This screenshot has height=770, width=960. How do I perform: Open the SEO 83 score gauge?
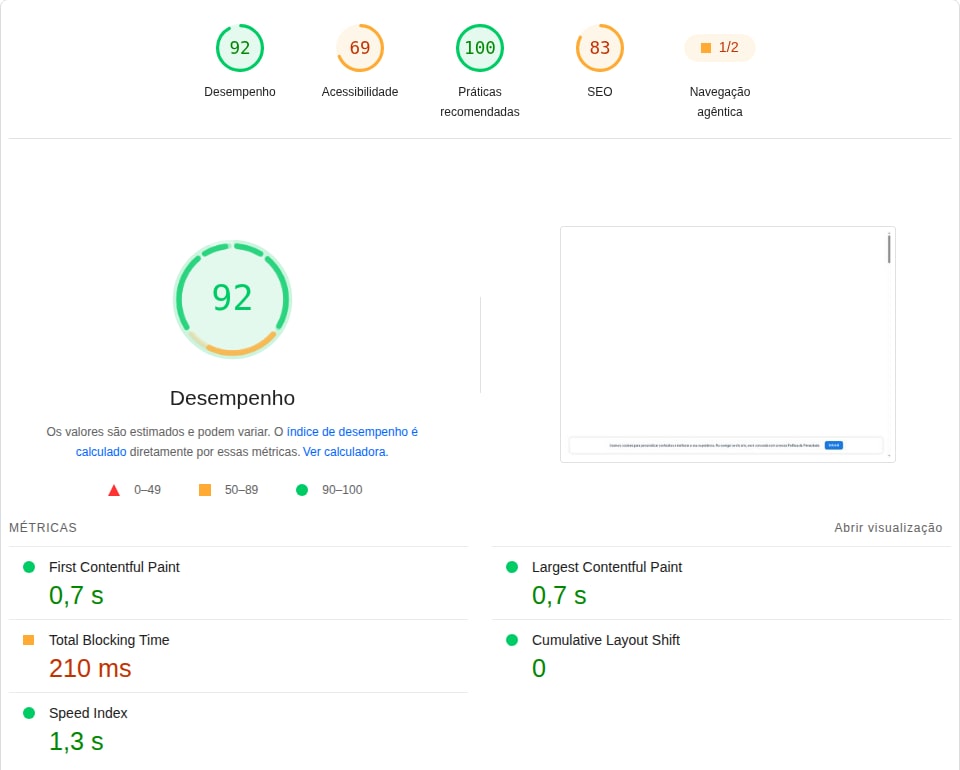coord(600,48)
